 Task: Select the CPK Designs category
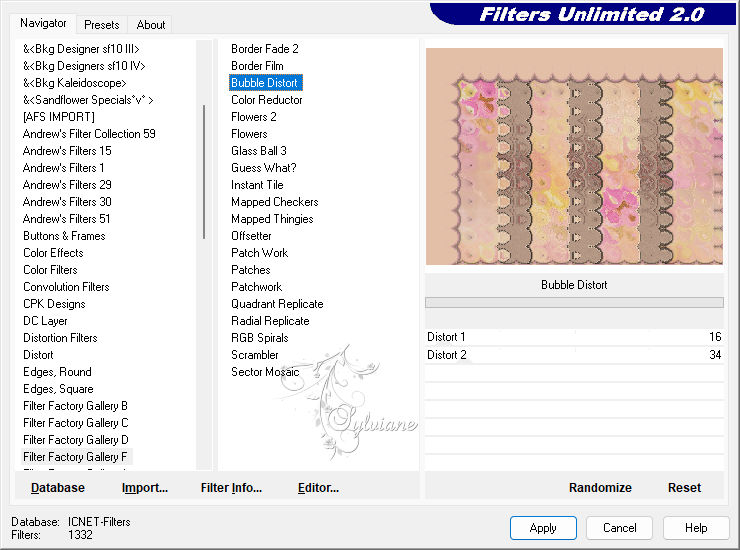point(54,304)
